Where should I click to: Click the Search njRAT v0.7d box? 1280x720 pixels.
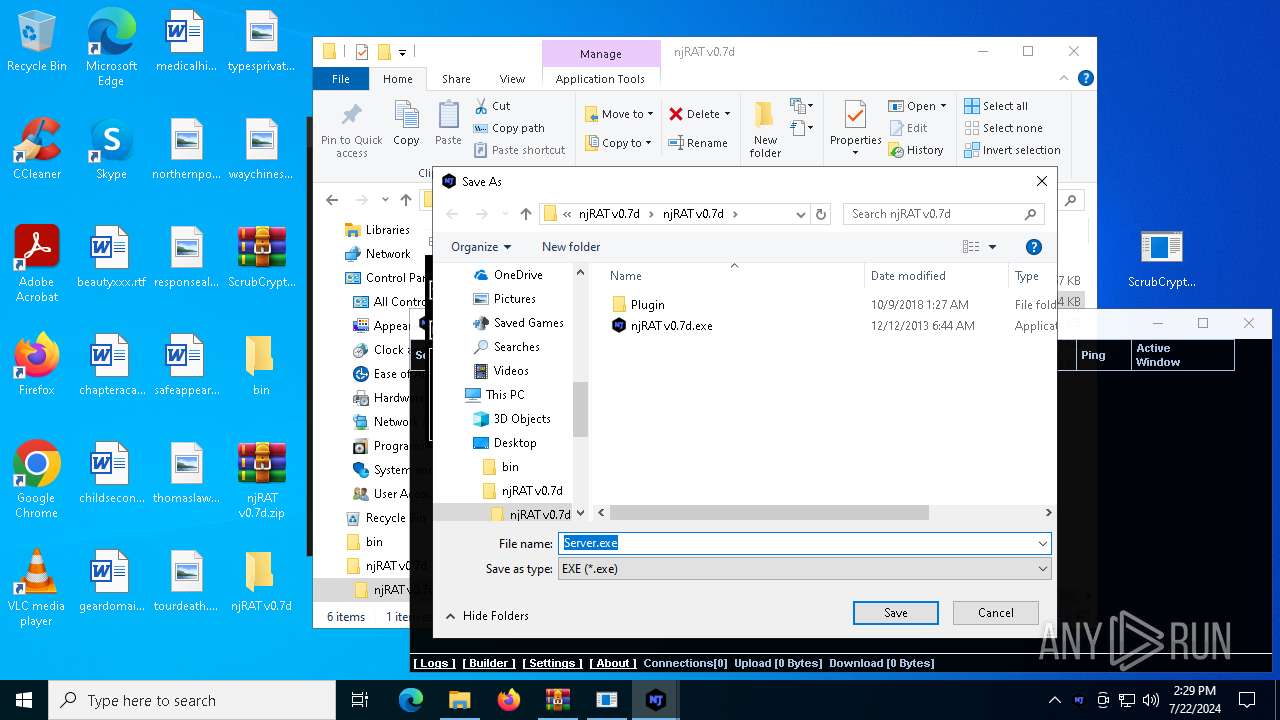[x=943, y=214]
